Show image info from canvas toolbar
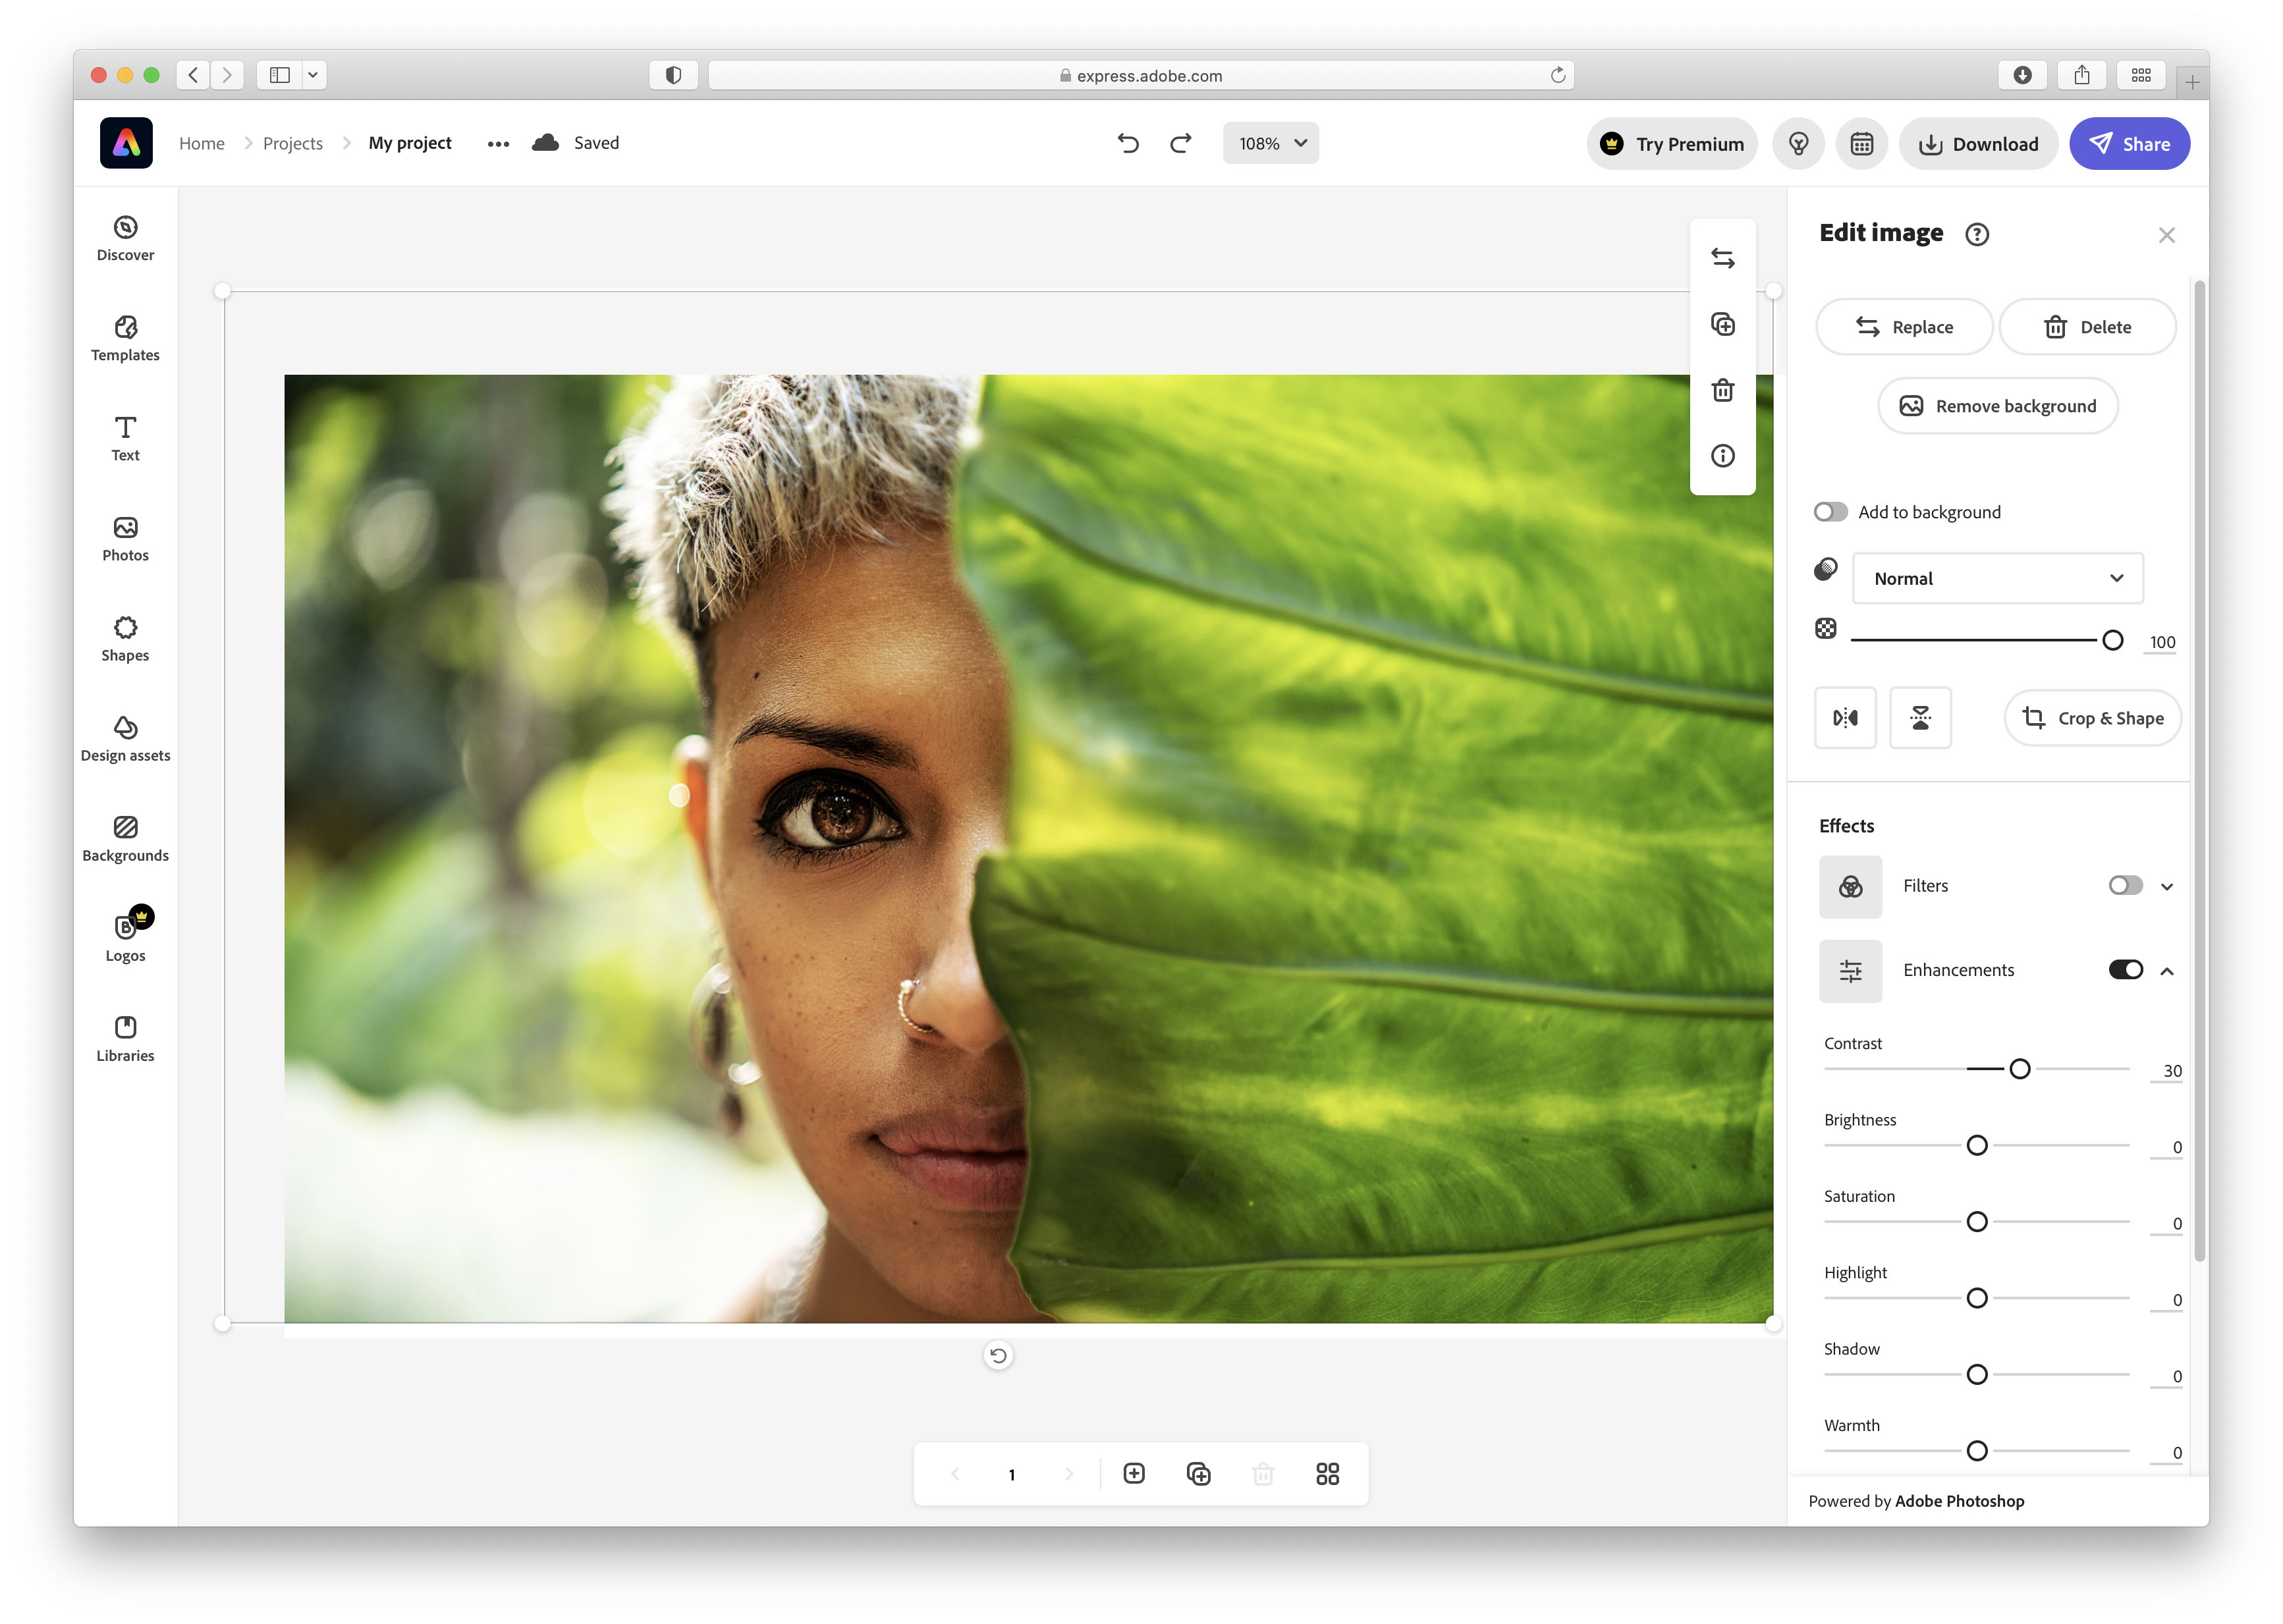 pos(1722,456)
